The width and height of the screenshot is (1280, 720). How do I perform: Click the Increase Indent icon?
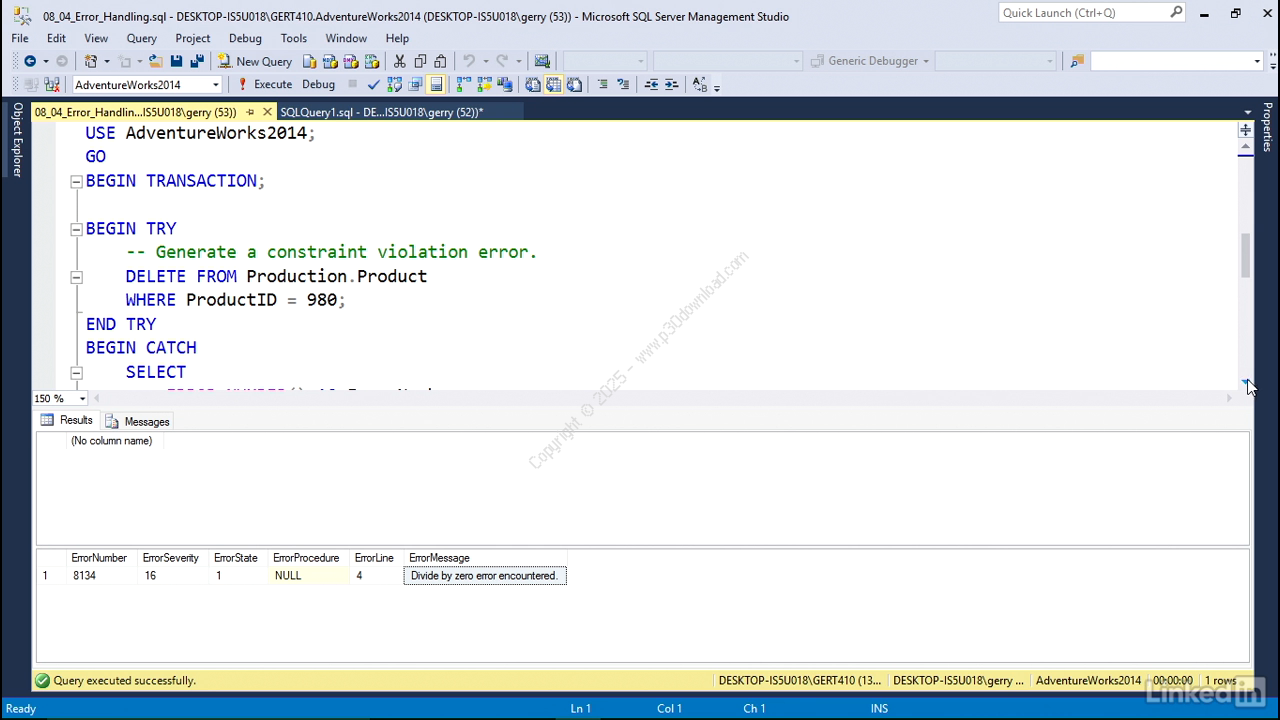671,85
